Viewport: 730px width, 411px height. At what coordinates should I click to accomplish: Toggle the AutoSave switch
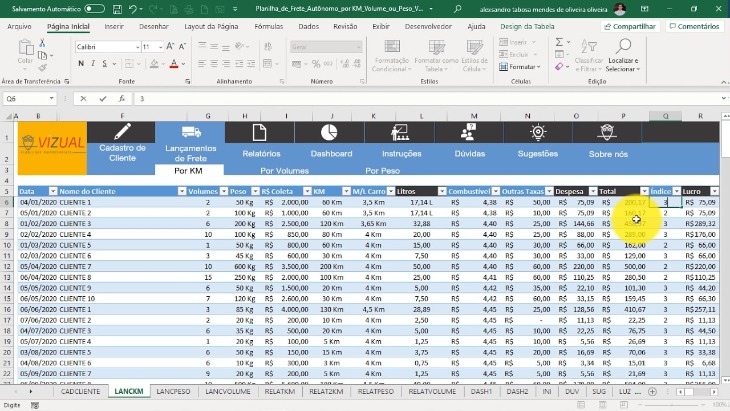(95, 9)
